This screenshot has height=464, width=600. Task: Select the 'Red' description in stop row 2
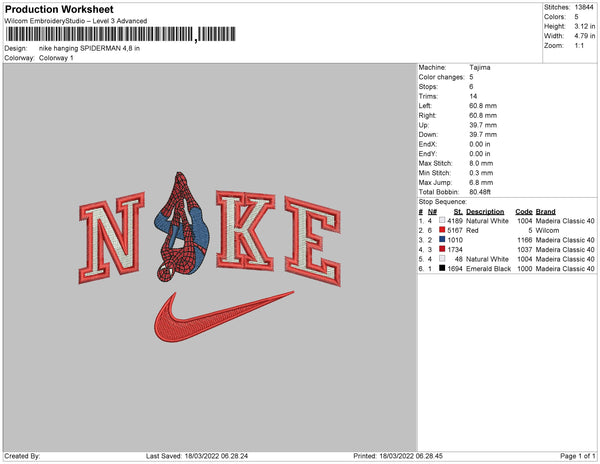[x=472, y=230]
